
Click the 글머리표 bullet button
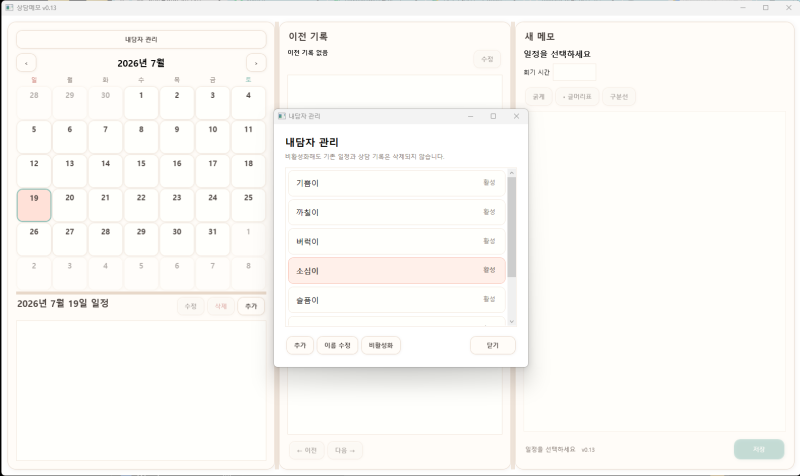click(x=577, y=96)
